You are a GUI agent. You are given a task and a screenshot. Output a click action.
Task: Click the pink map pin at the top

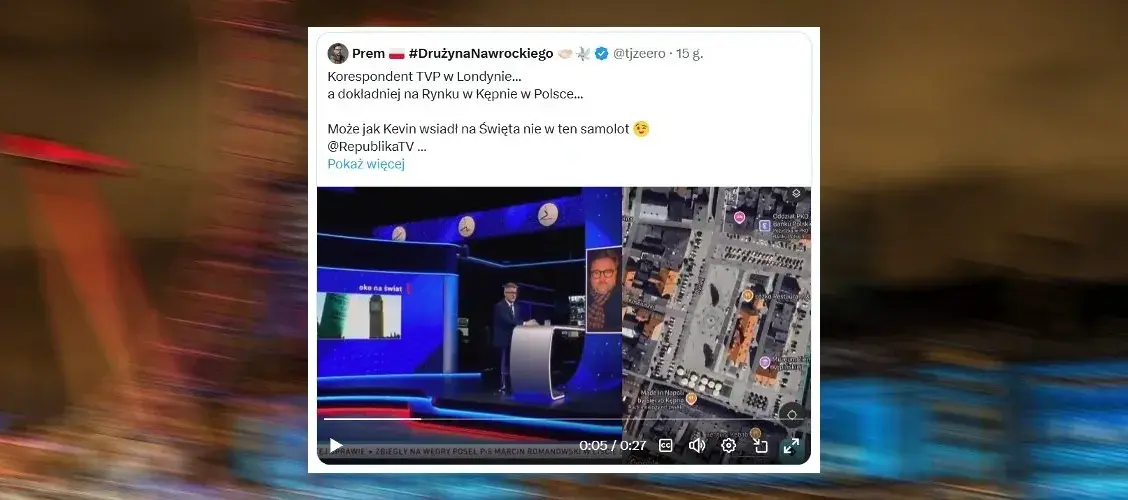tap(739, 217)
